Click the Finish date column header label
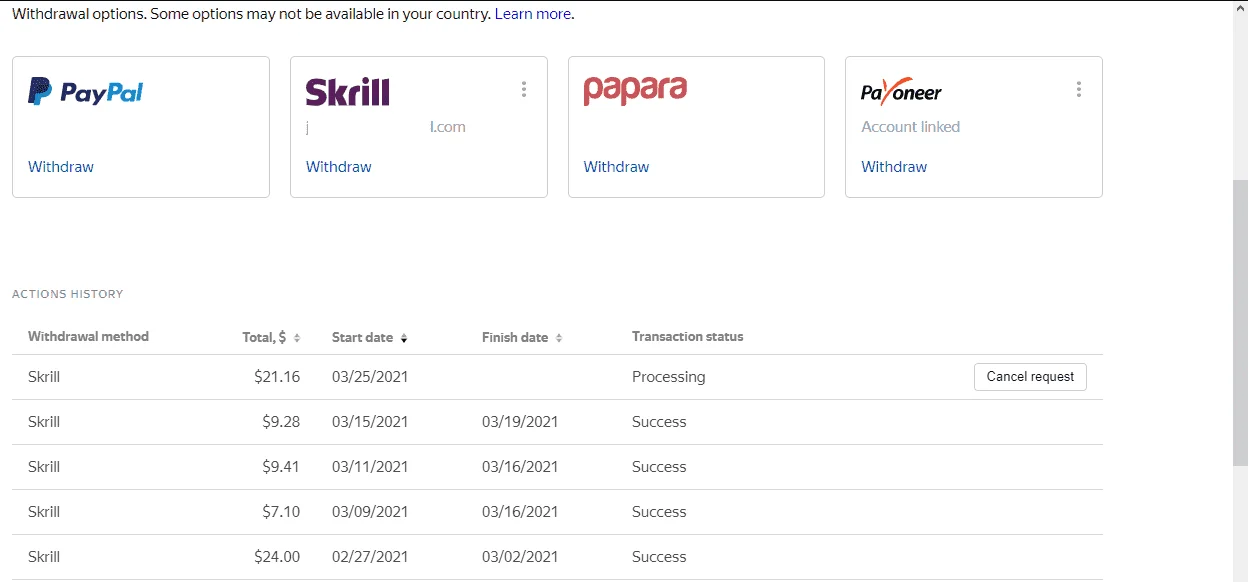Viewport: 1249px width, 582px height. [515, 337]
